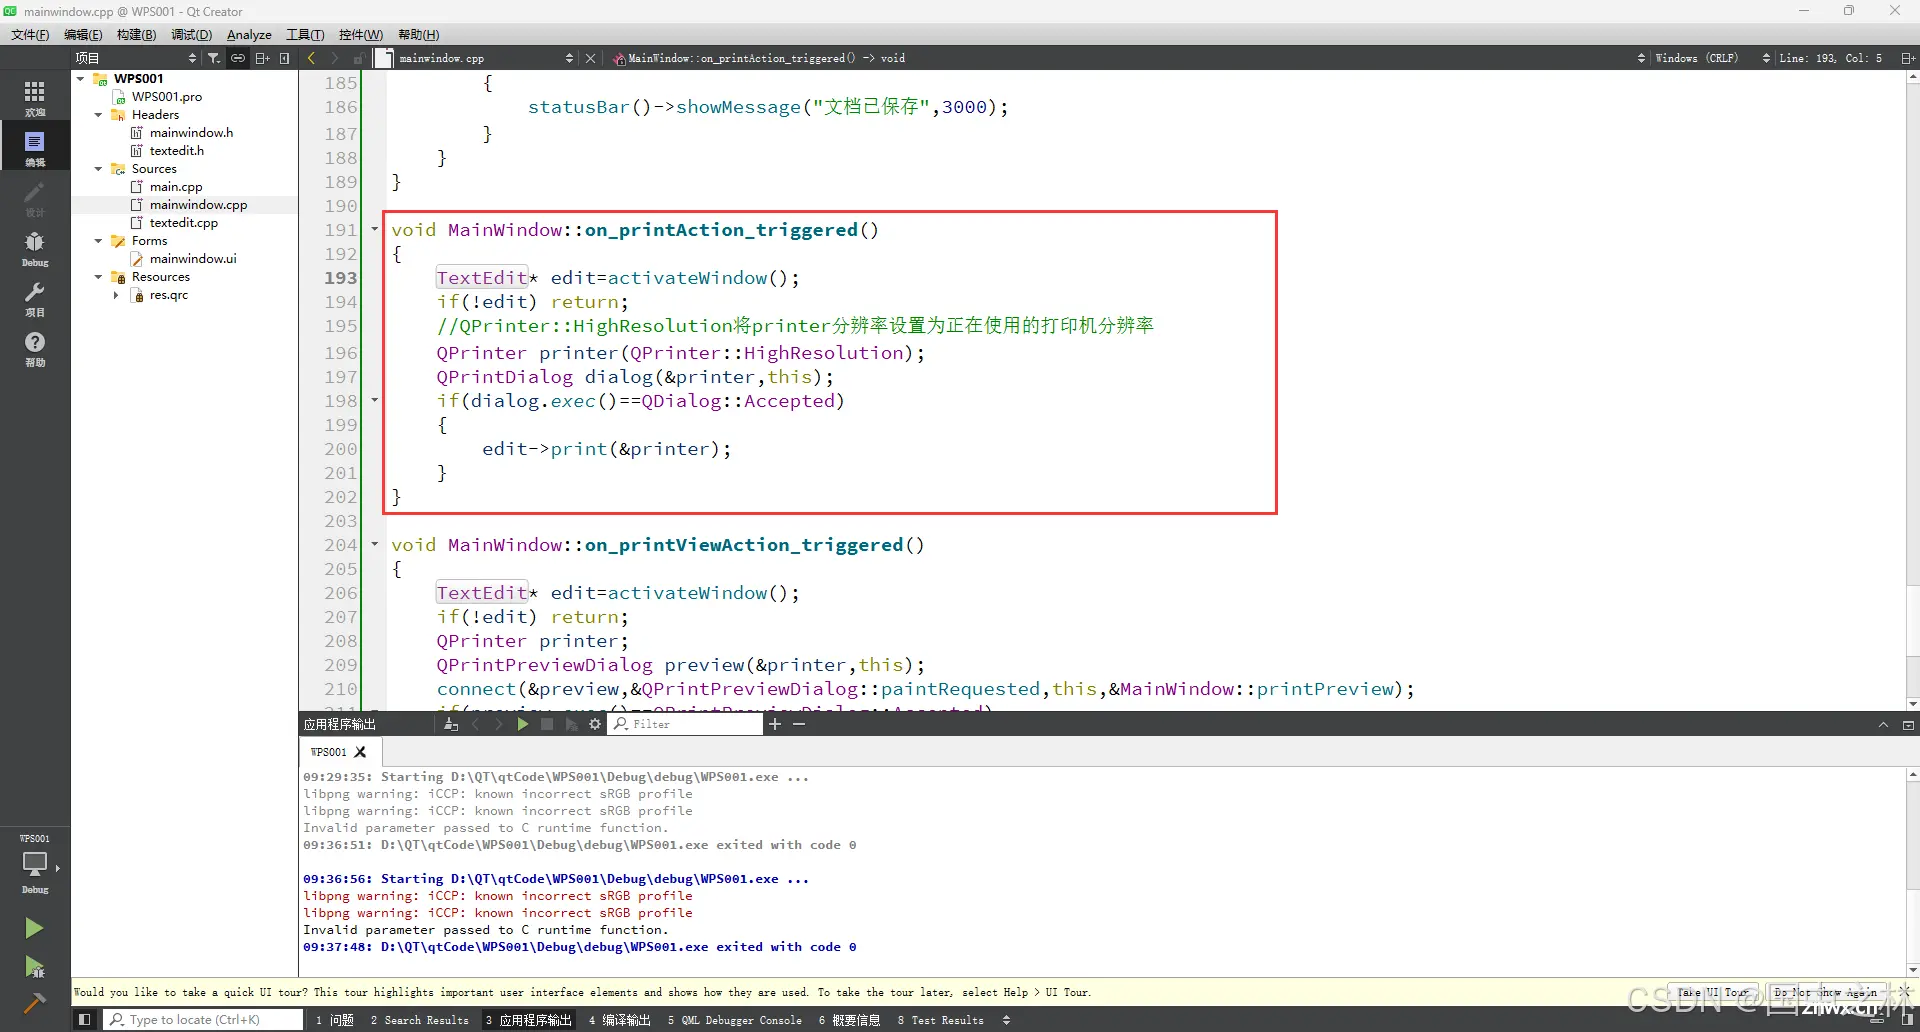This screenshot has height=1032, width=1920.
Task: Expand the res.qrc resource file
Action: tap(117, 295)
